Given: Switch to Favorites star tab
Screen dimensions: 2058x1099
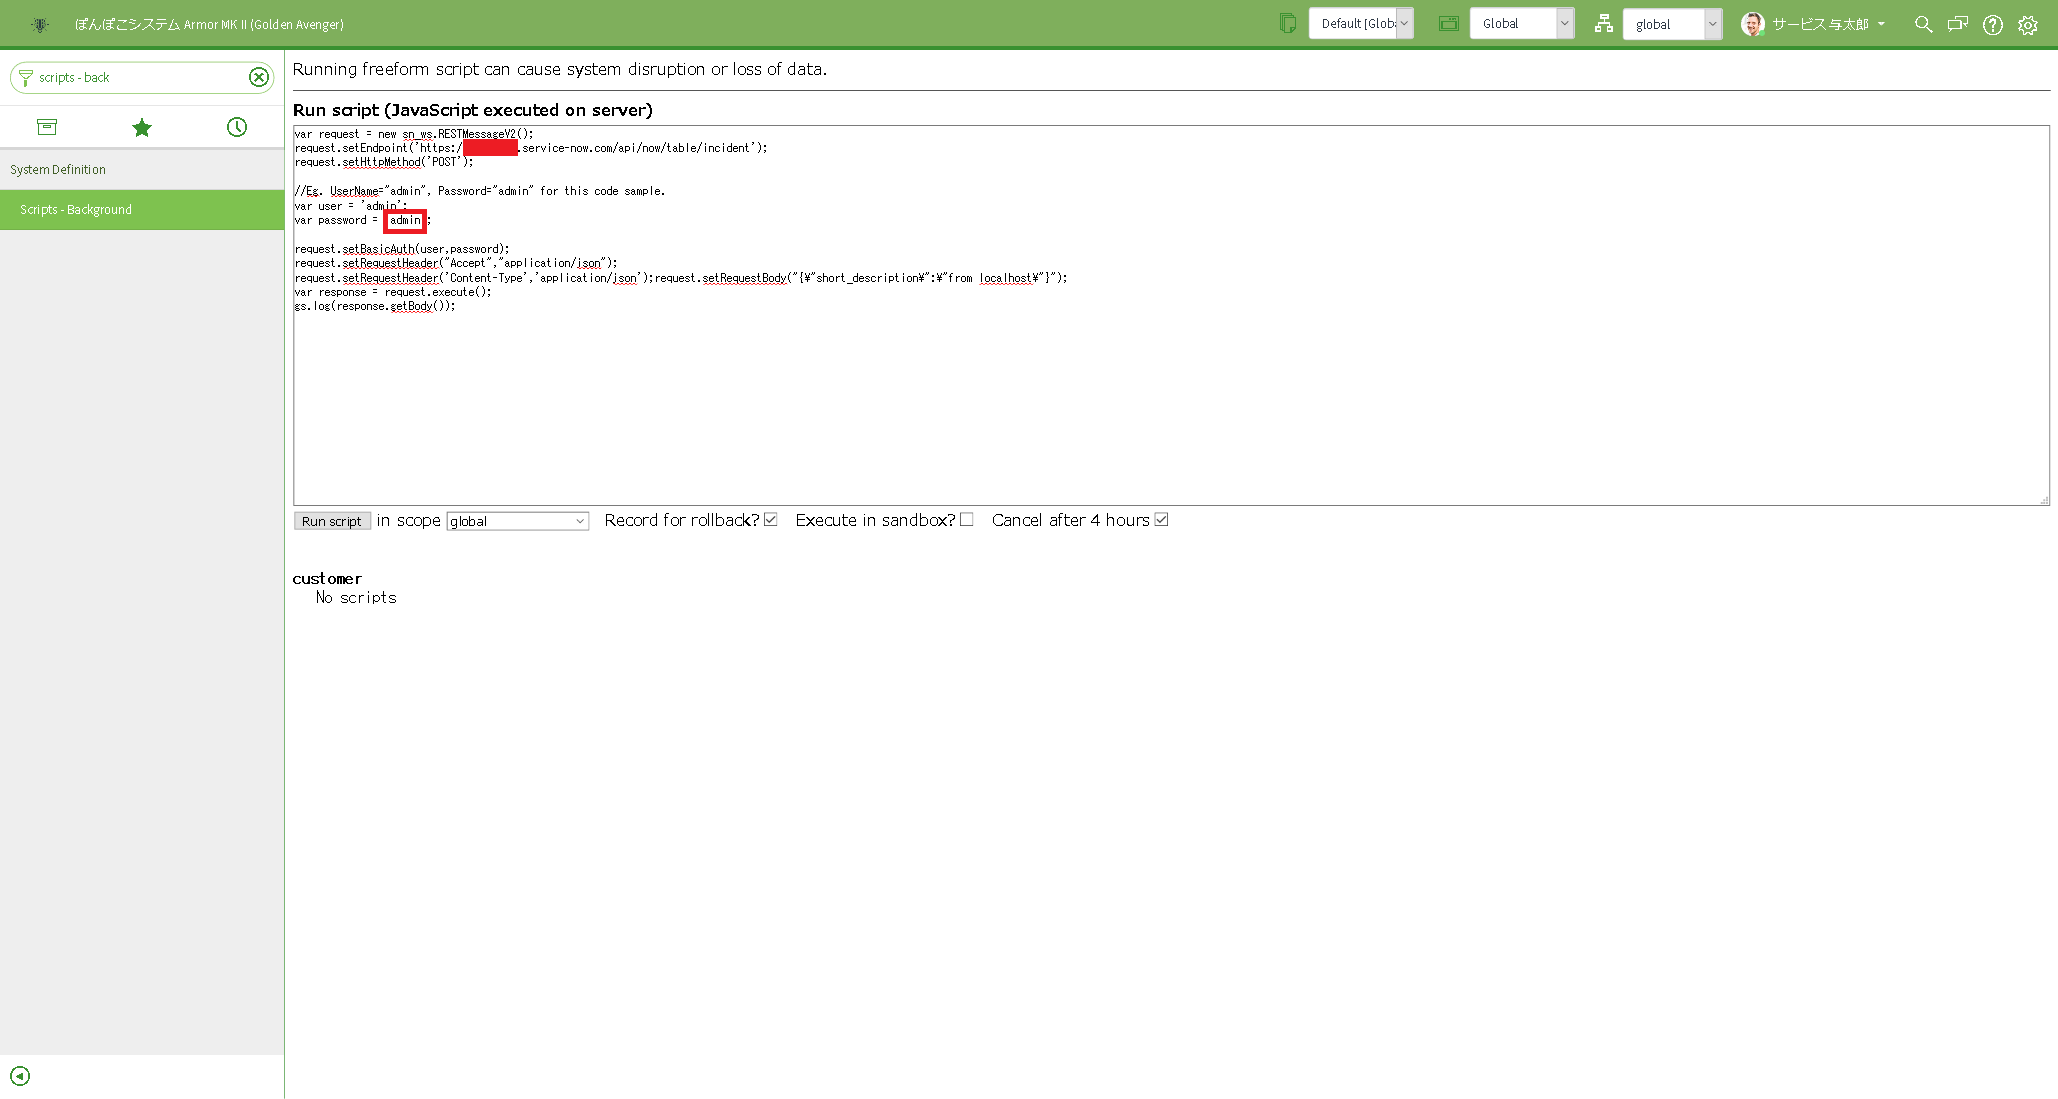Looking at the screenshot, I should click(x=142, y=127).
